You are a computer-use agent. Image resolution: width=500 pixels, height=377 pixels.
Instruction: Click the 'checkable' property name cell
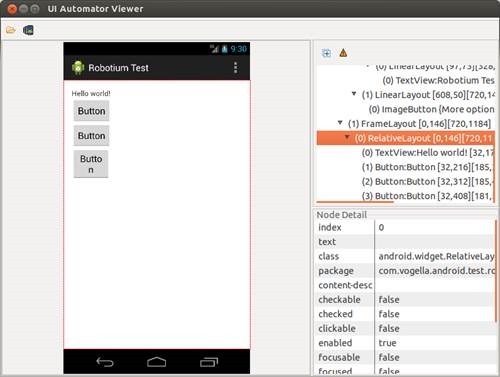click(x=344, y=299)
